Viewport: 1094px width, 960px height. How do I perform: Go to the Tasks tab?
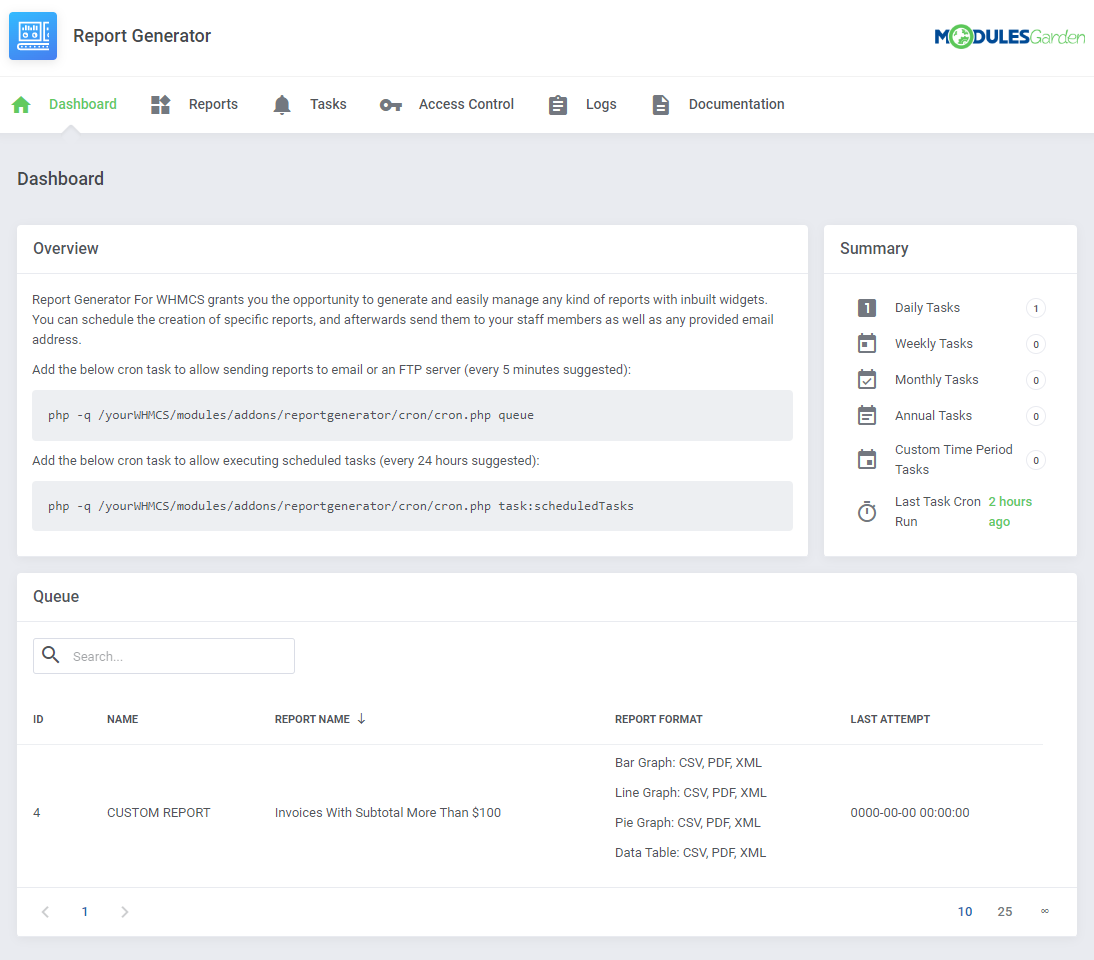328,104
